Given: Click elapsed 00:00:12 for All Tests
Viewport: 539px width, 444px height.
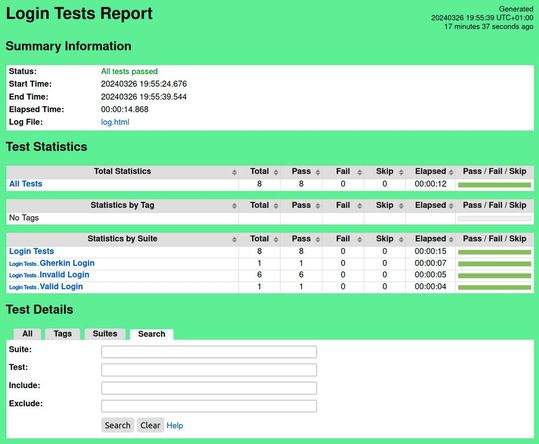Looking at the screenshot, I should tap(430, 184).
